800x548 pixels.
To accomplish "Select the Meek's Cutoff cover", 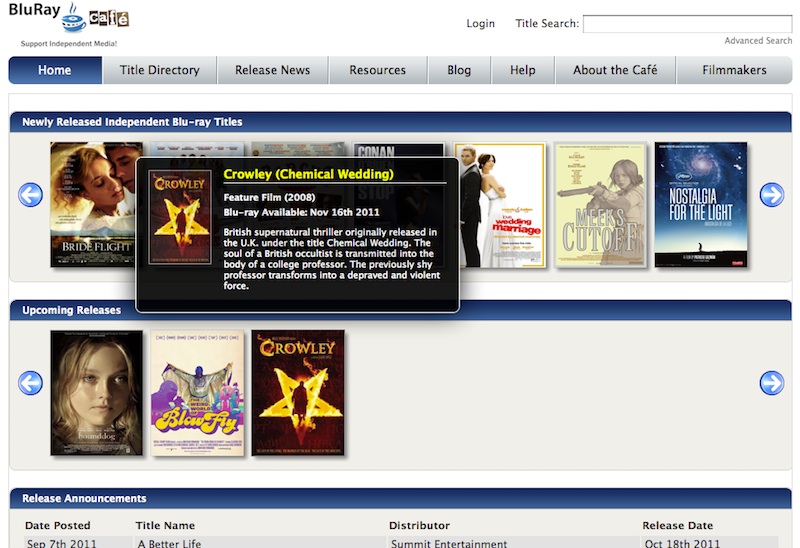I will (x=601, y=205).
